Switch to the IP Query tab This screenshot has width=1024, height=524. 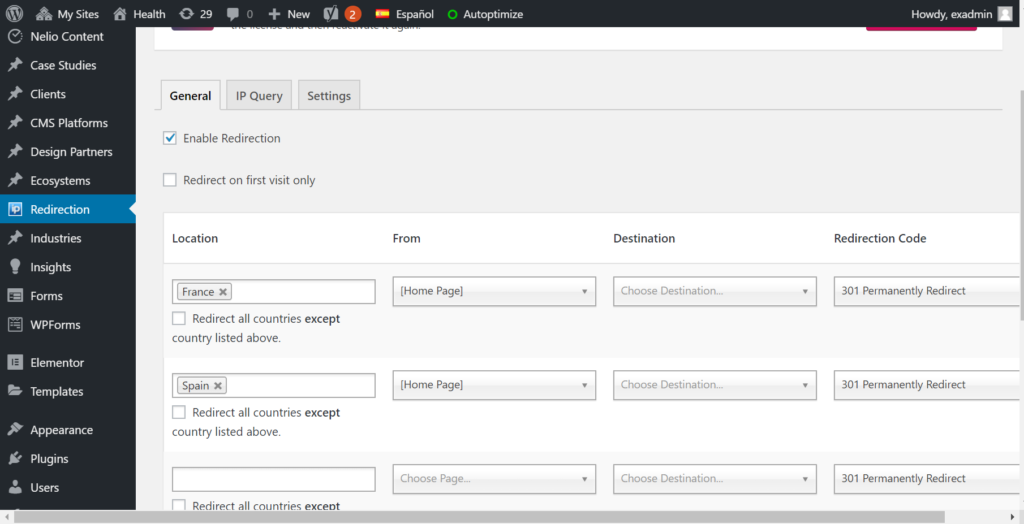259,95
